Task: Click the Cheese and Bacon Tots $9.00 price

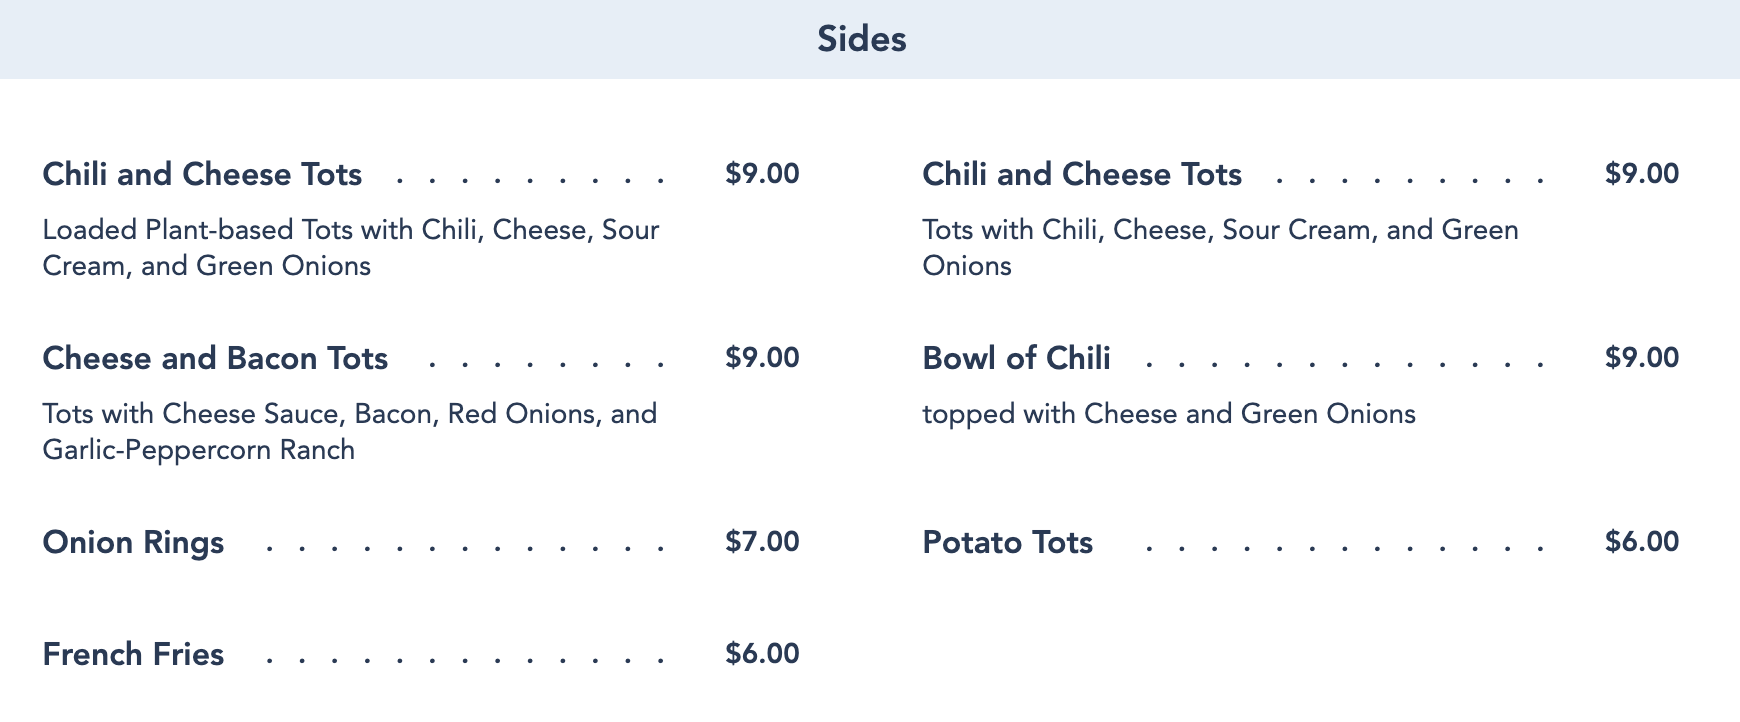Action: coord(762,358)
